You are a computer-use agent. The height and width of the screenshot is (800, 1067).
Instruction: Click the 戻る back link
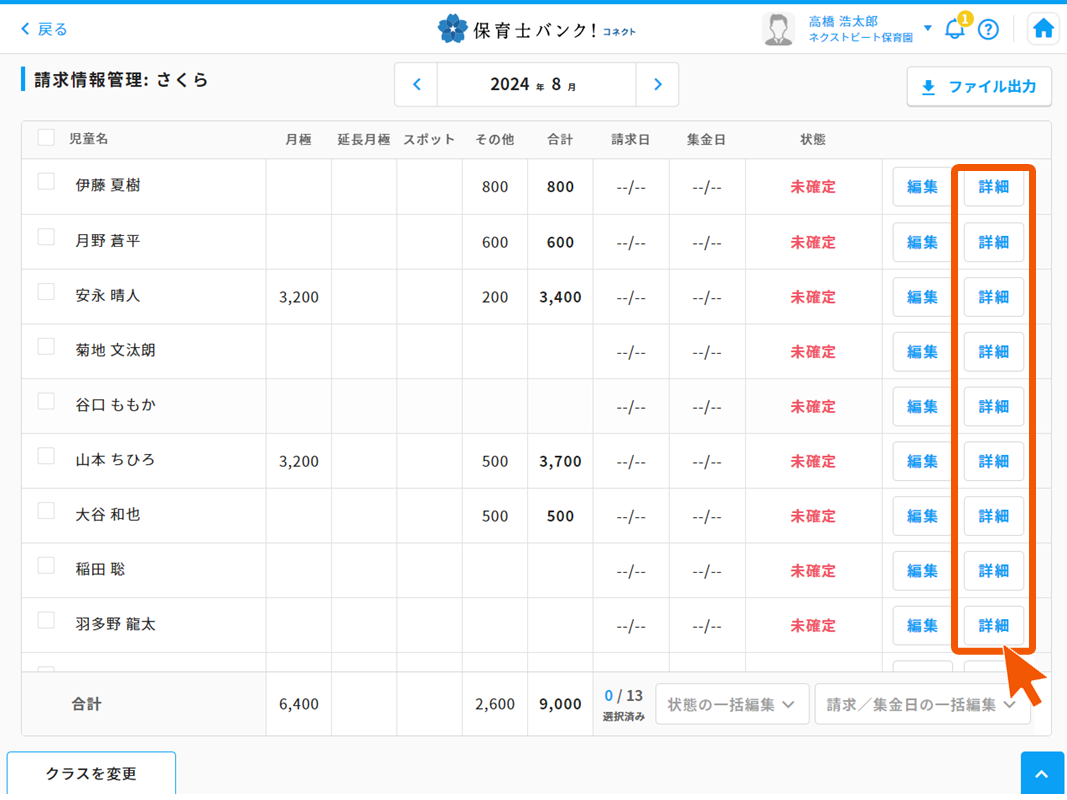pyautogui.click(x=44, y=29)
